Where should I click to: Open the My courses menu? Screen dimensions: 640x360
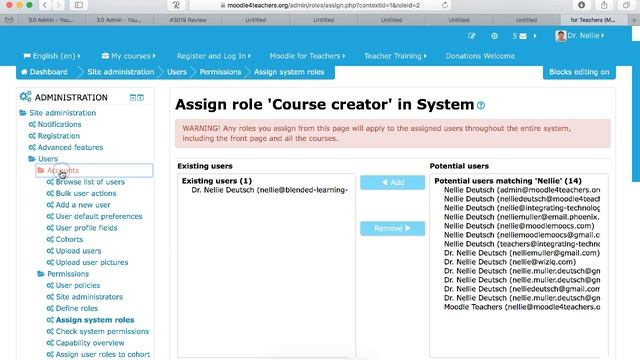tap(129, 56)
